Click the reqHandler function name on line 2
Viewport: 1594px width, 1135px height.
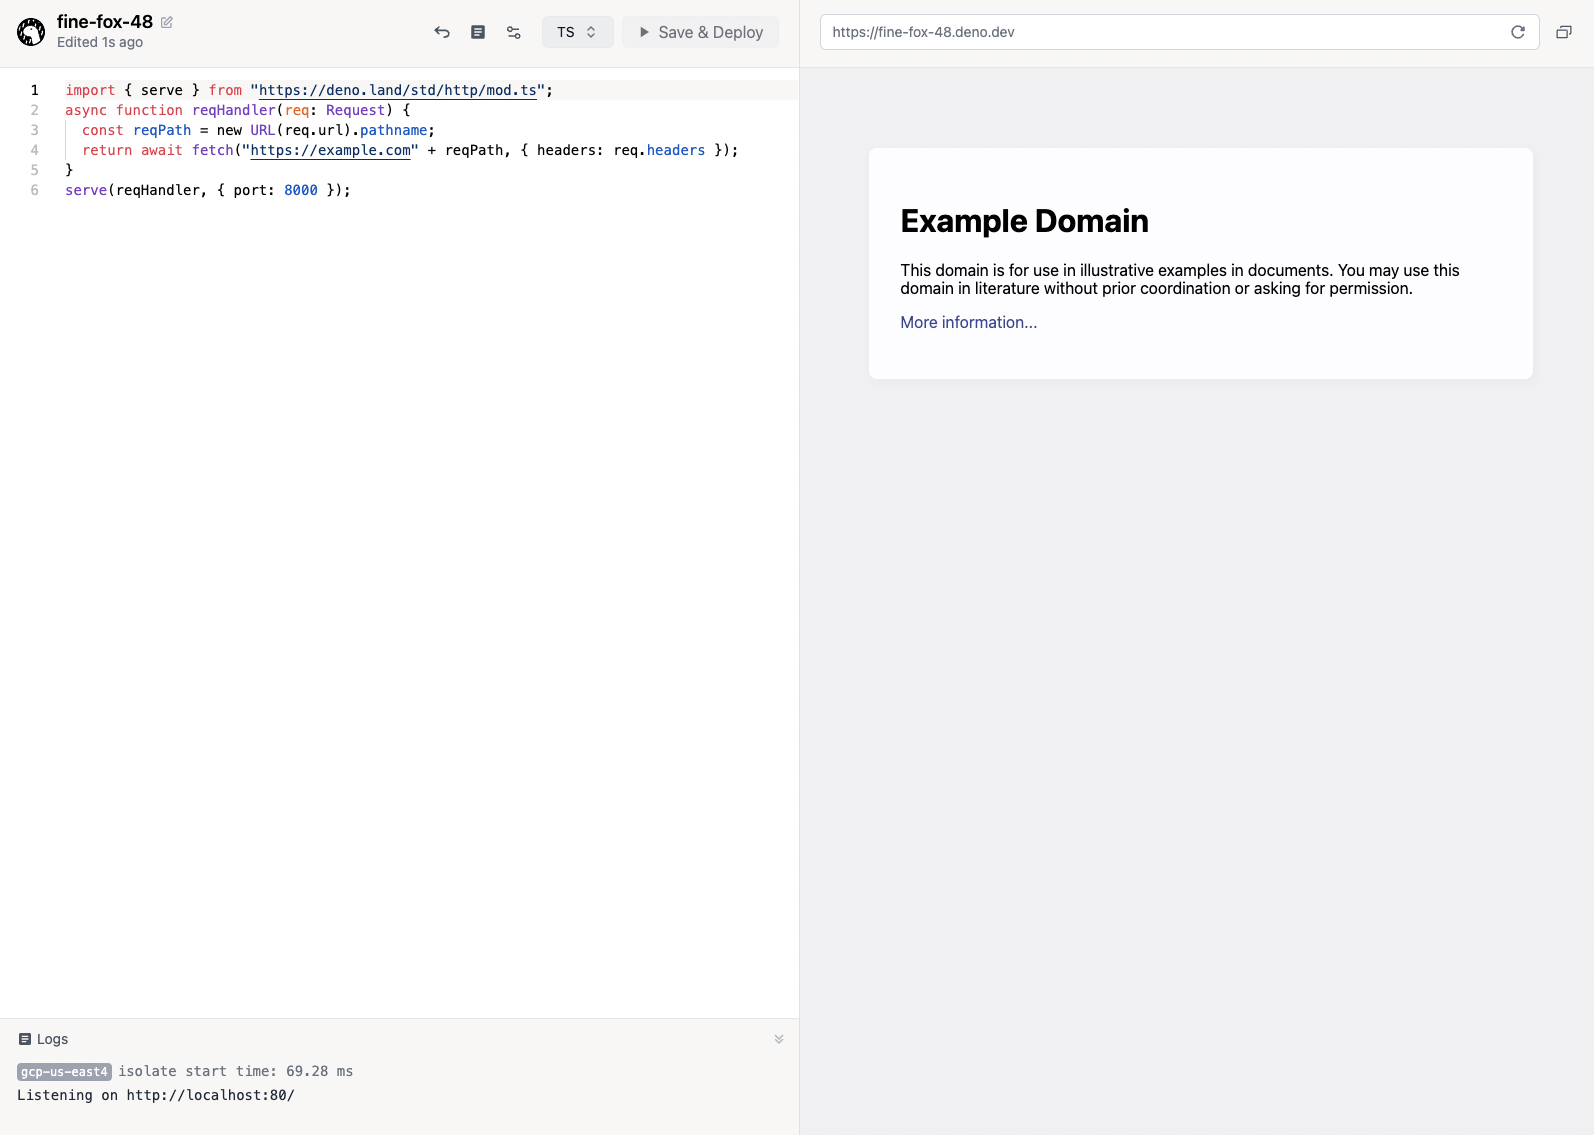coord(234,110)
